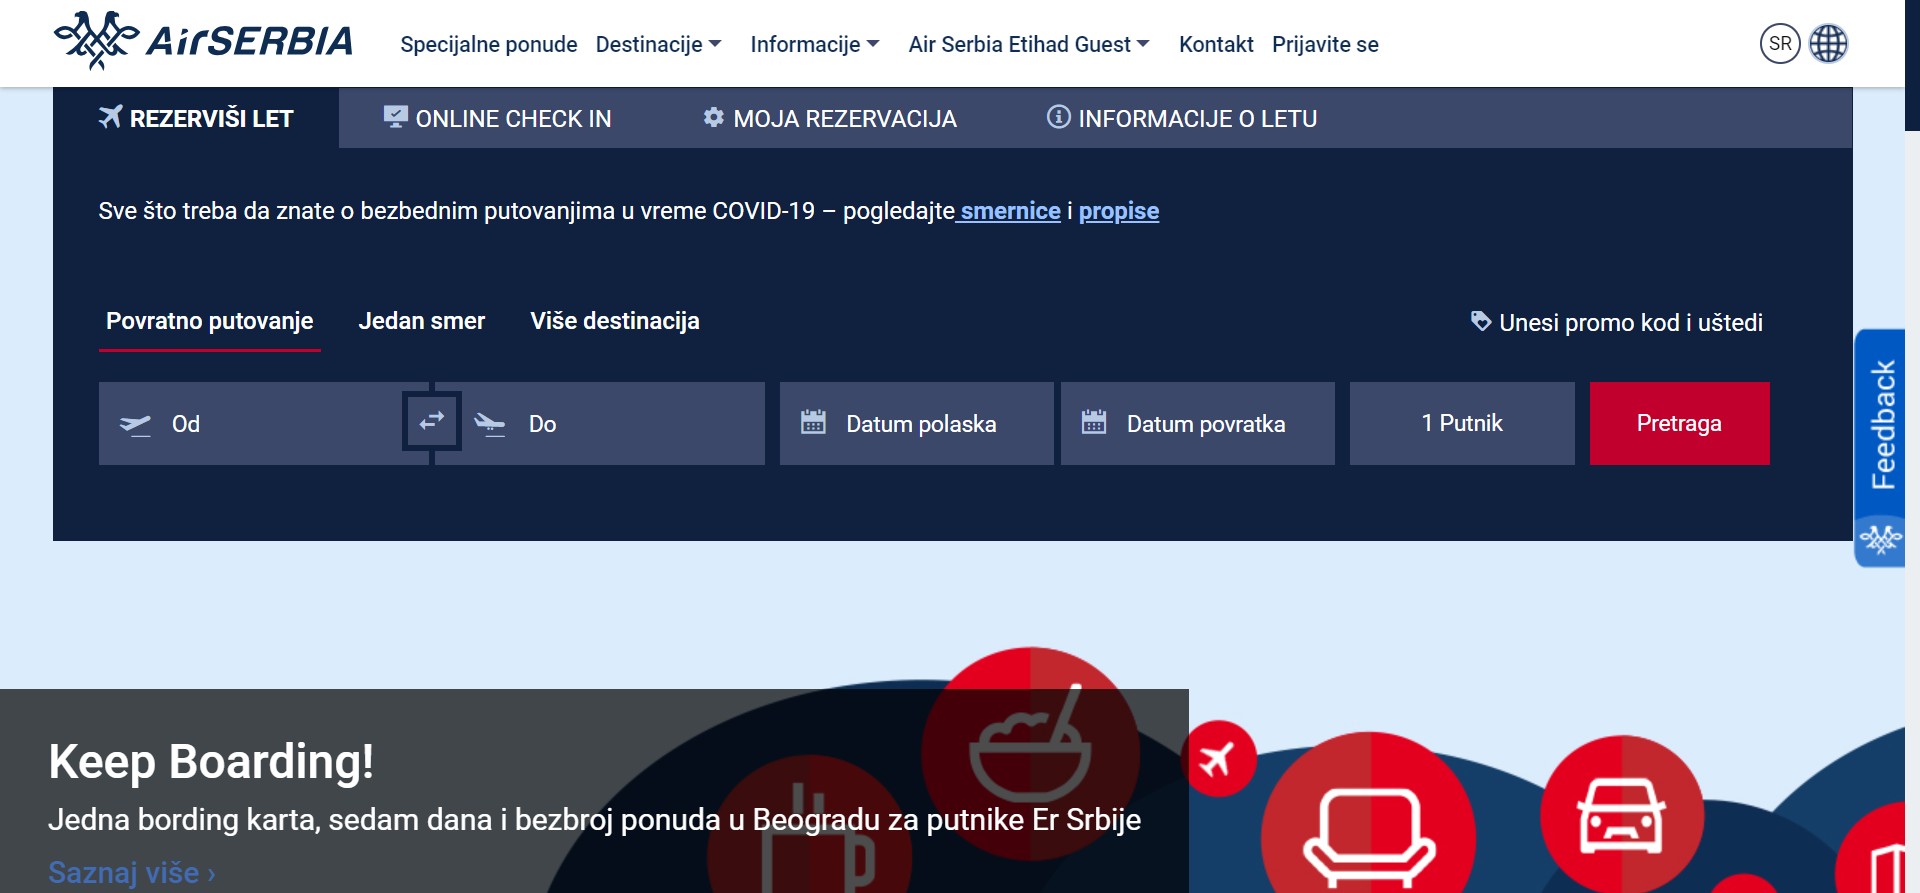Viewport: 1920px width, 893px height.
Task: Select Povratno putovanje trip type
Action: tap(209, 321)
